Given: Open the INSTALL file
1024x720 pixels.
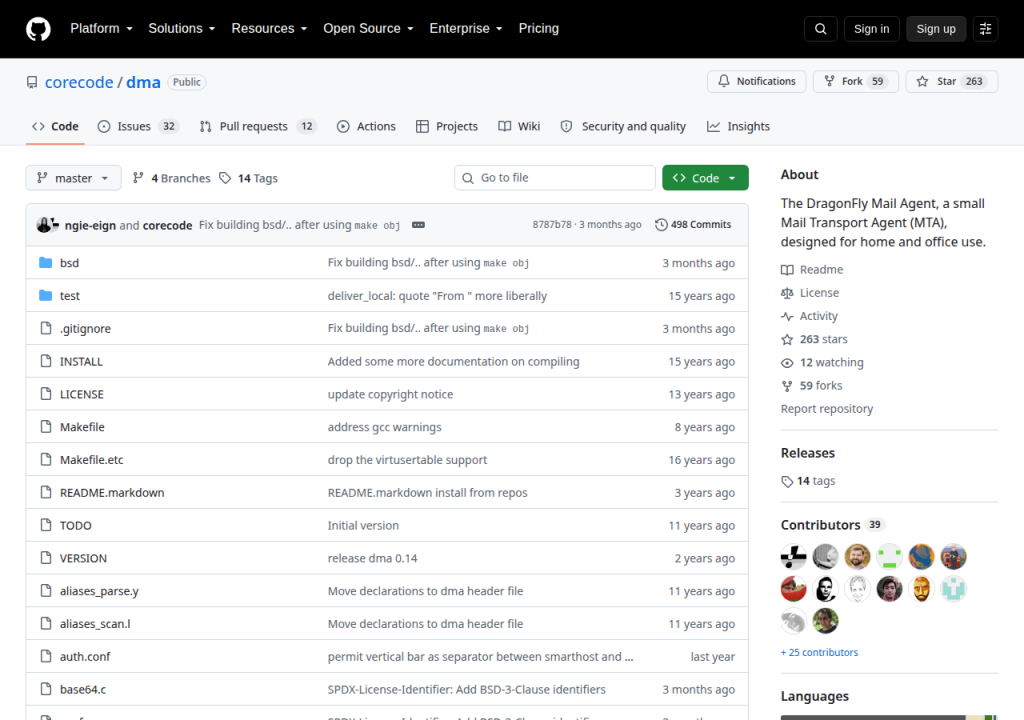Looking at the screenshot, I should coord(82,361).
